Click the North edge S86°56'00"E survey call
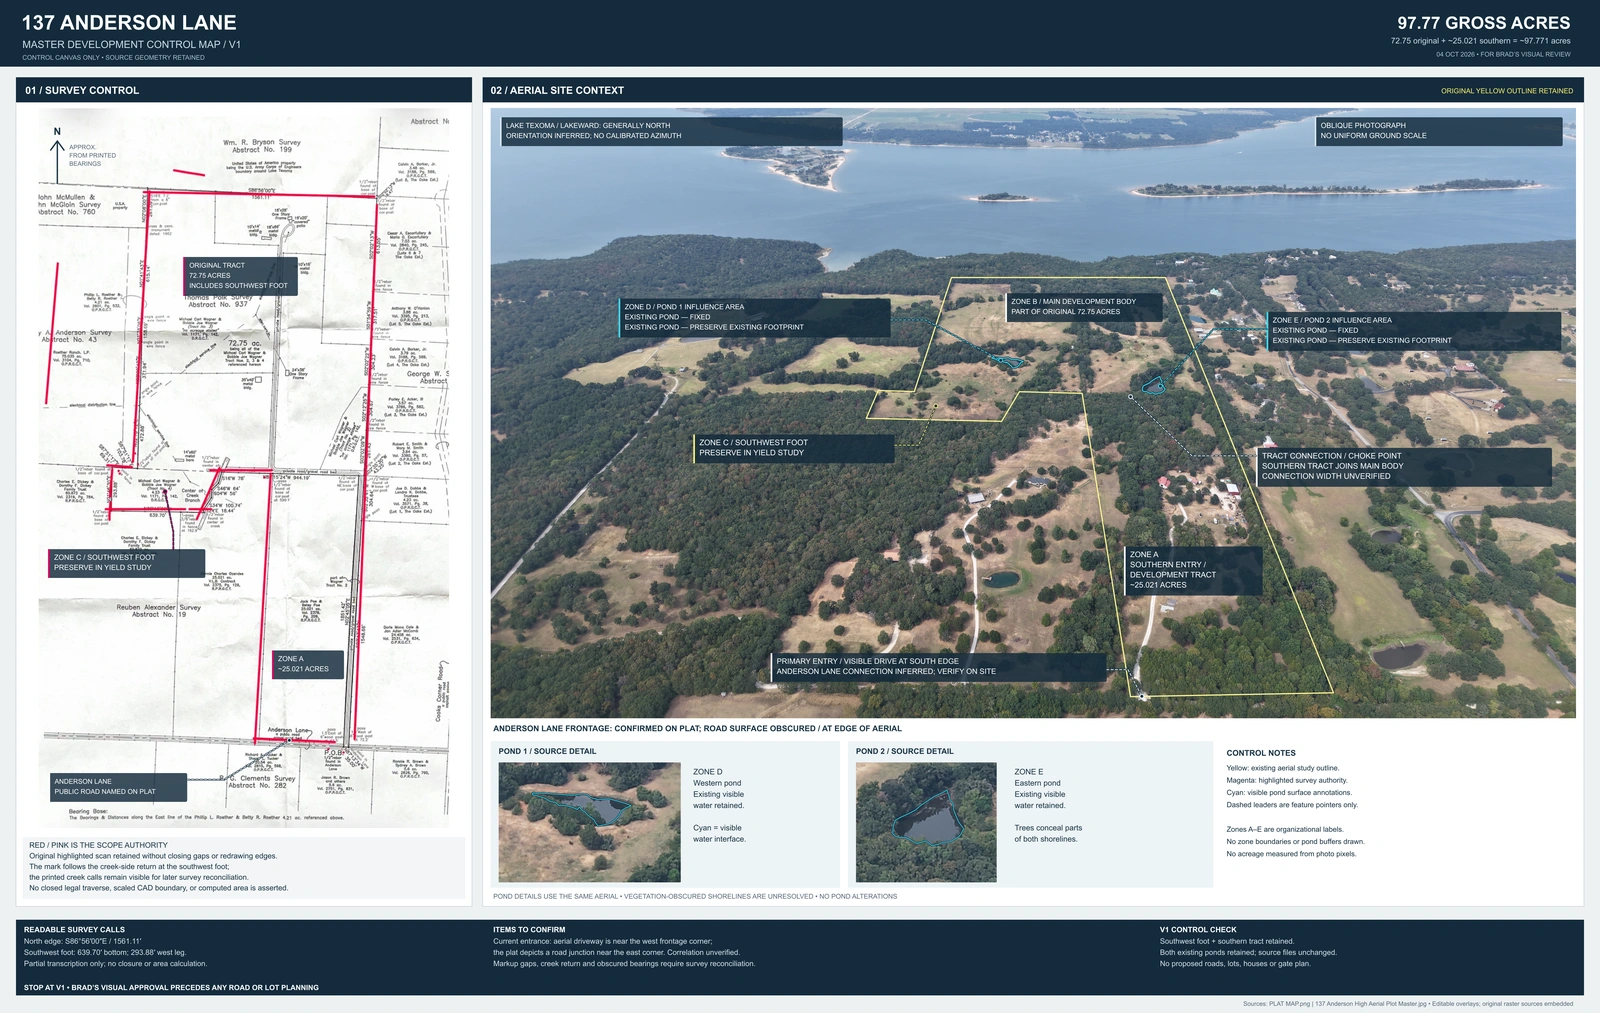This screenshot has width=1600, height=1013. point(83,942)
